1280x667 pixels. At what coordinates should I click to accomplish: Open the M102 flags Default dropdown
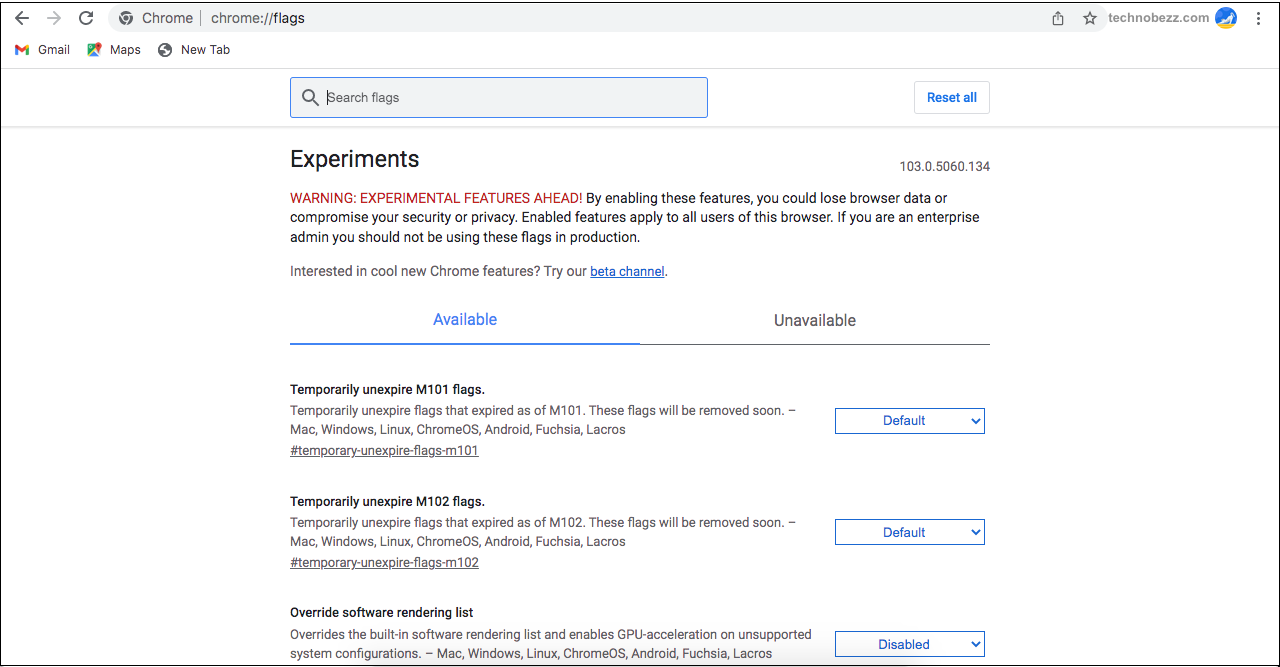point(910,533)
